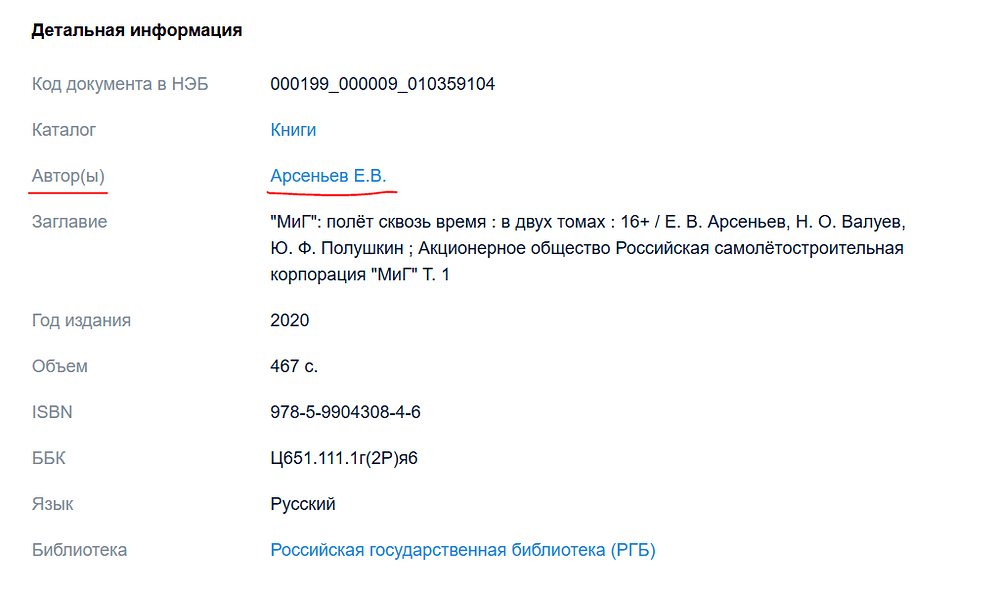
Task: Click the Каталог field label
Action: click(x=64, y=130)
